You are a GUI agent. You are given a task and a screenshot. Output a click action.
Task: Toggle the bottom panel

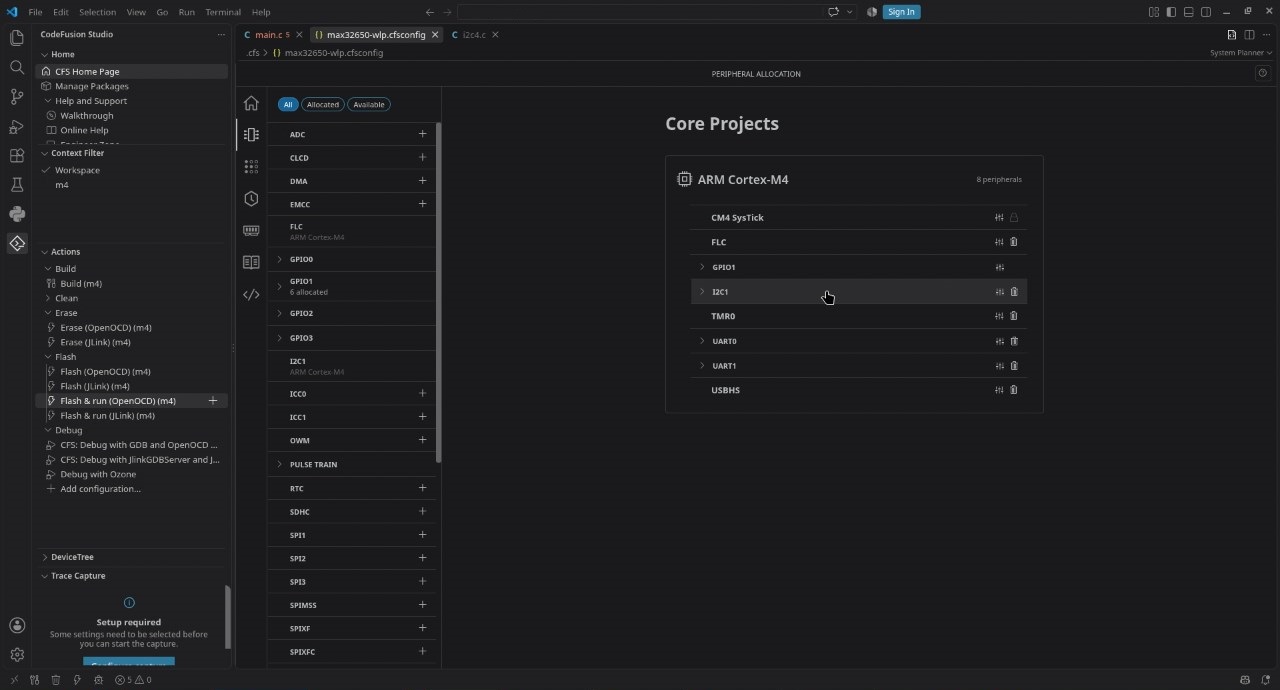coord(1188,12)
